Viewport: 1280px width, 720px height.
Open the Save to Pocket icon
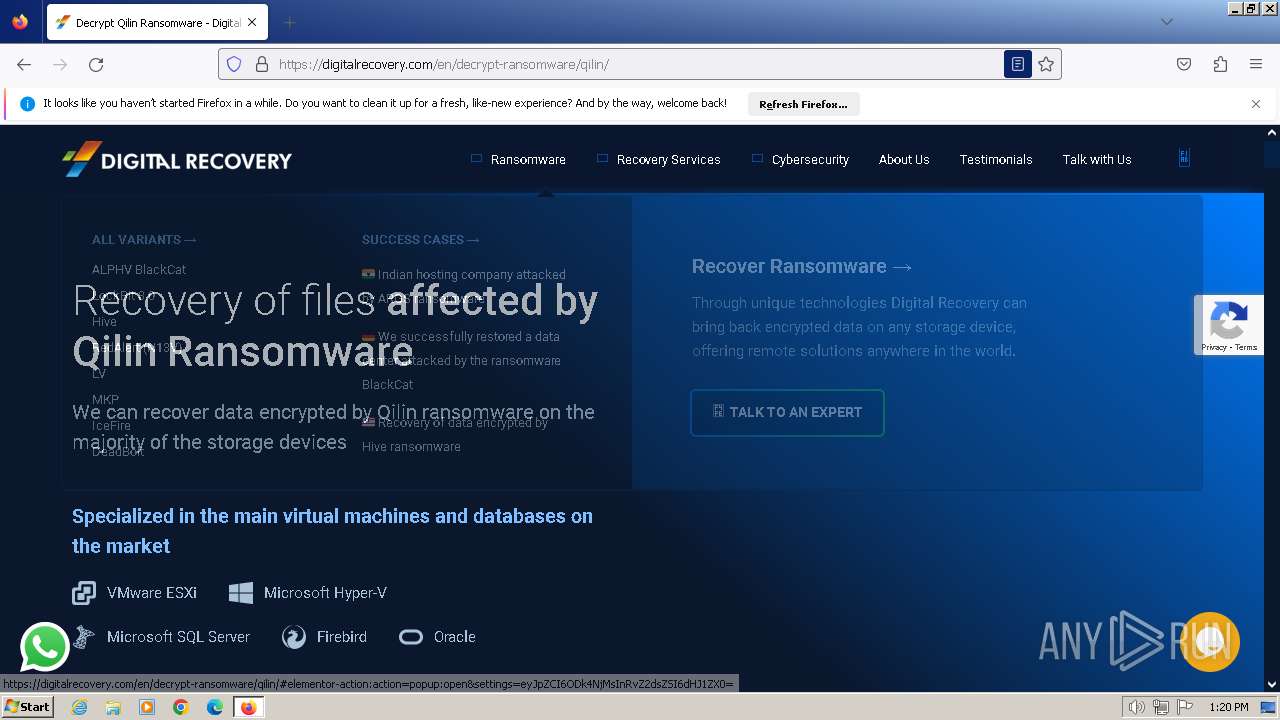1184,64
